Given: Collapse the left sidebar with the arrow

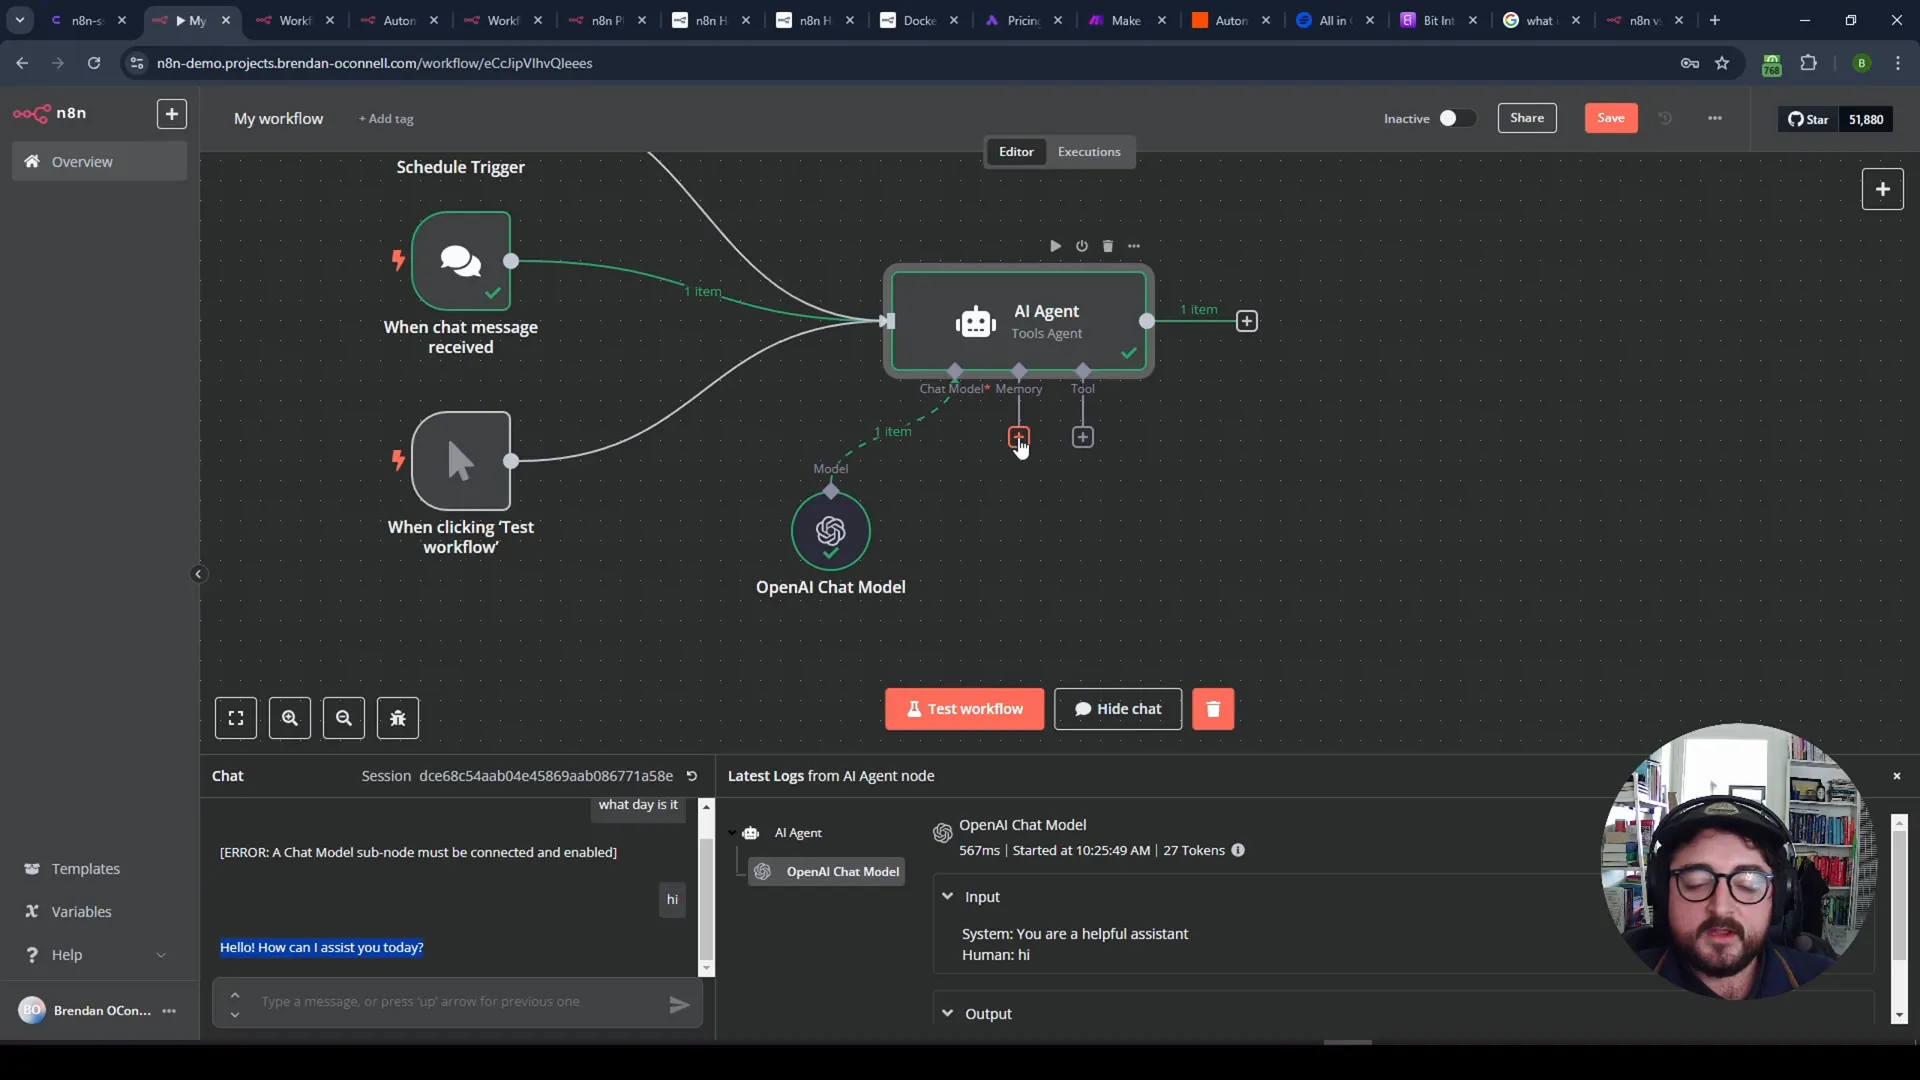Looking at the screenshot, I should 198,574.
